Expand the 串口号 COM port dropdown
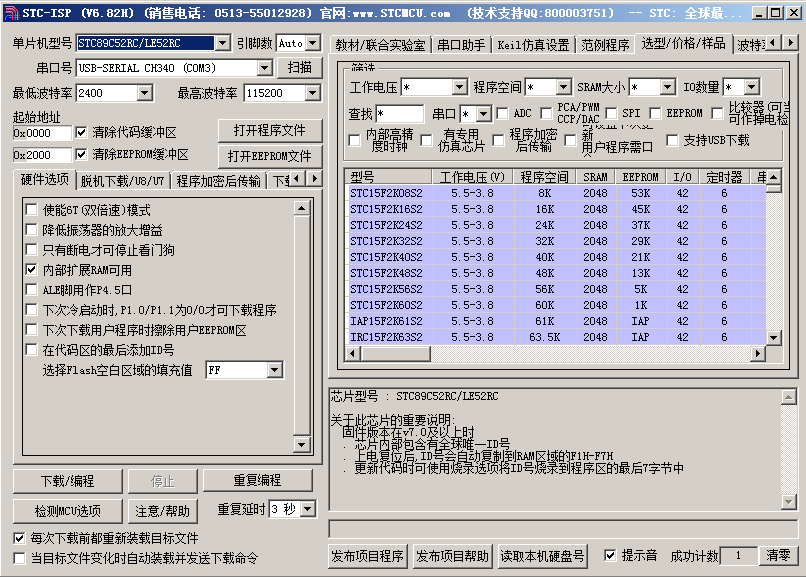 click(264, 68)
